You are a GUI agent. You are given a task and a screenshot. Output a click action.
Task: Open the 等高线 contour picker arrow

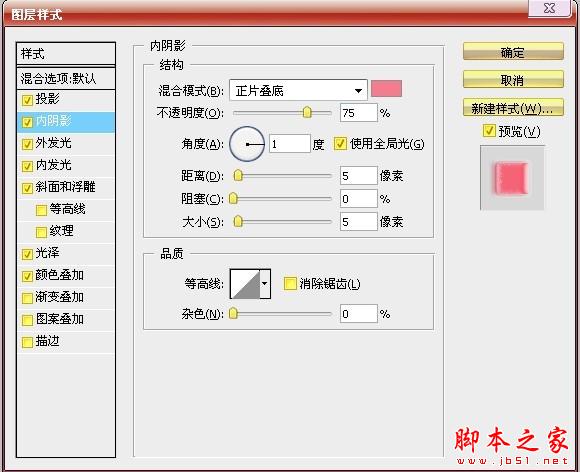pos(265,284)
